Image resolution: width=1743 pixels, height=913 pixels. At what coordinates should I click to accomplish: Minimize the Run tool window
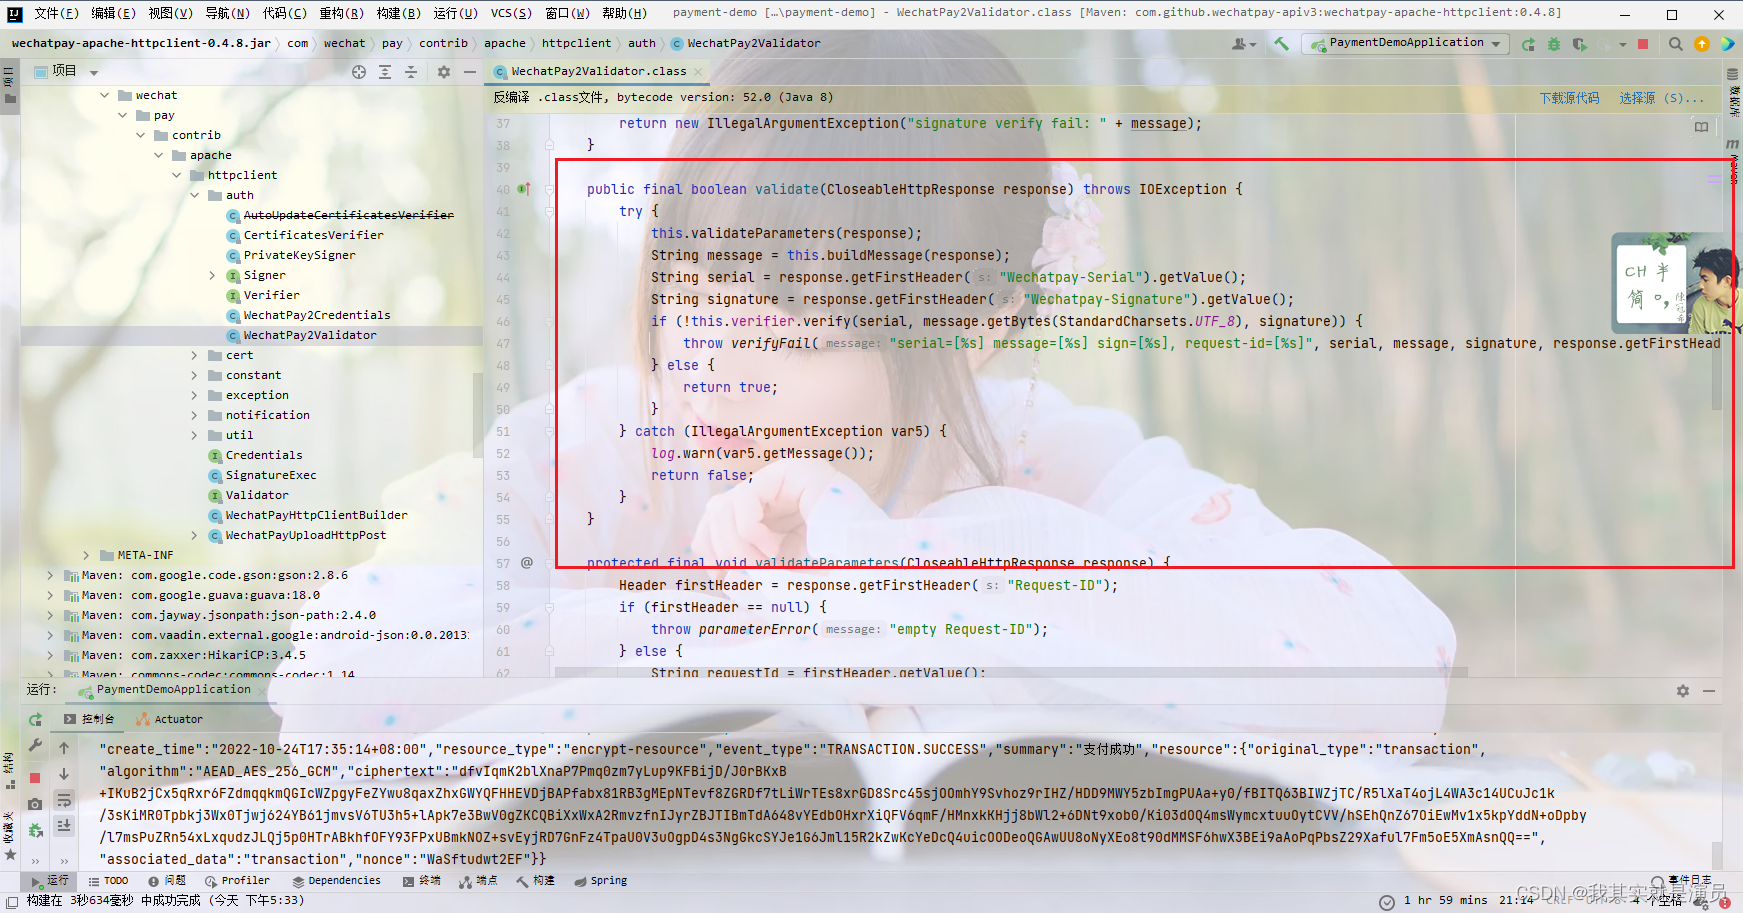[1709, 691]
